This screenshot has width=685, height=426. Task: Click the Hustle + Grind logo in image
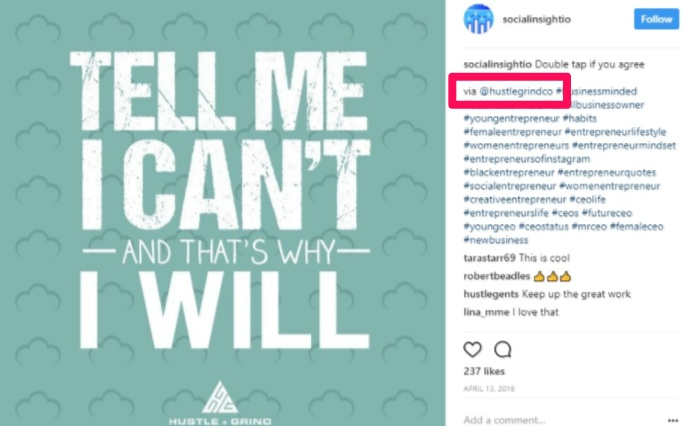pyautogui.click(x=220, y=403)
